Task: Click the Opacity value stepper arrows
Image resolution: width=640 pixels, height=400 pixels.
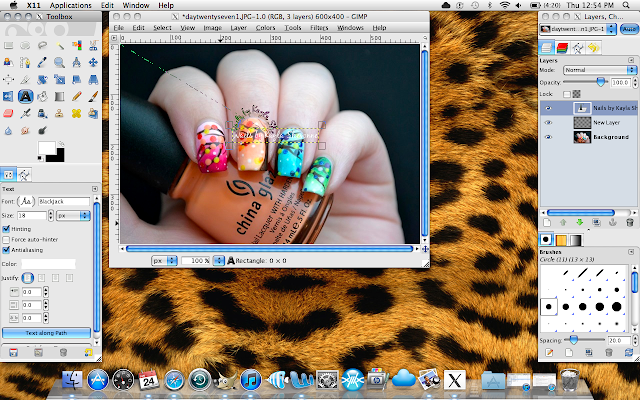Action: (x=635, y=82)
